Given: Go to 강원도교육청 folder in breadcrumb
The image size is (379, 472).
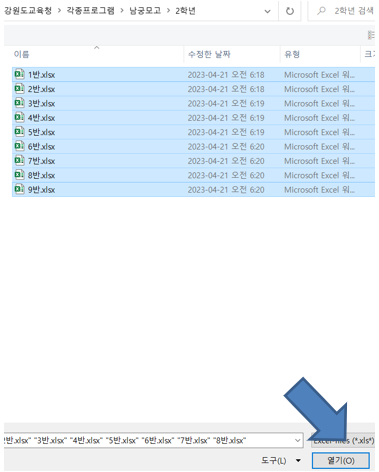Looking at the screenshot, I should (28, 11).
